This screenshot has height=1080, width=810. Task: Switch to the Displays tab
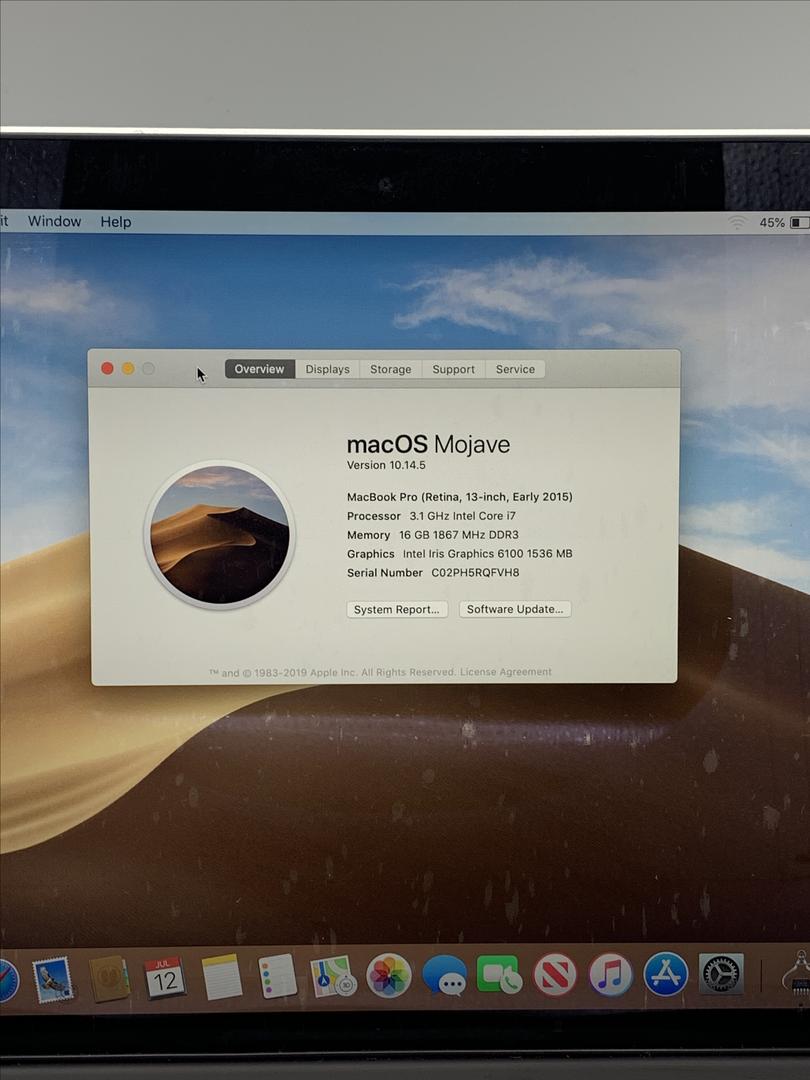click(327, 369)
